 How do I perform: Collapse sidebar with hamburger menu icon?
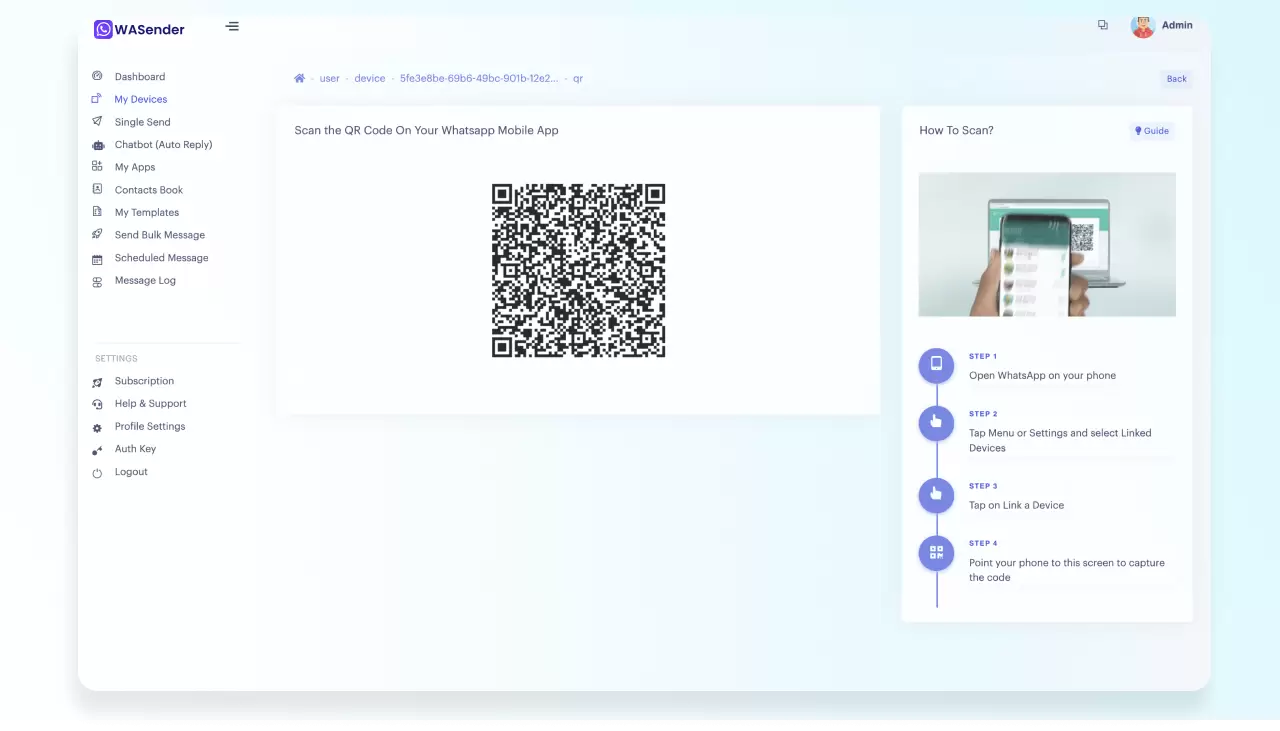(232, 26)
